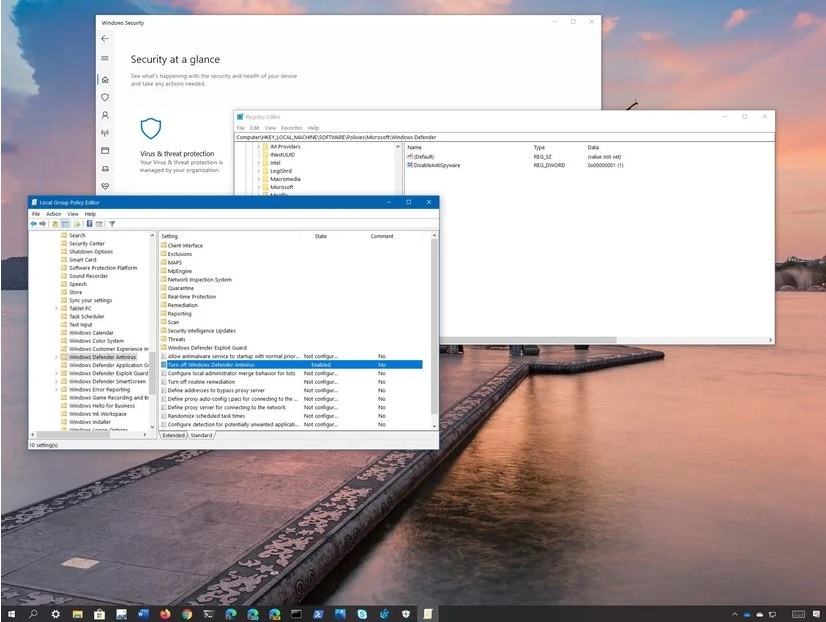Open the Action menu in Group Policy Editor
826x622 pixels.
(x=53, y=214)
